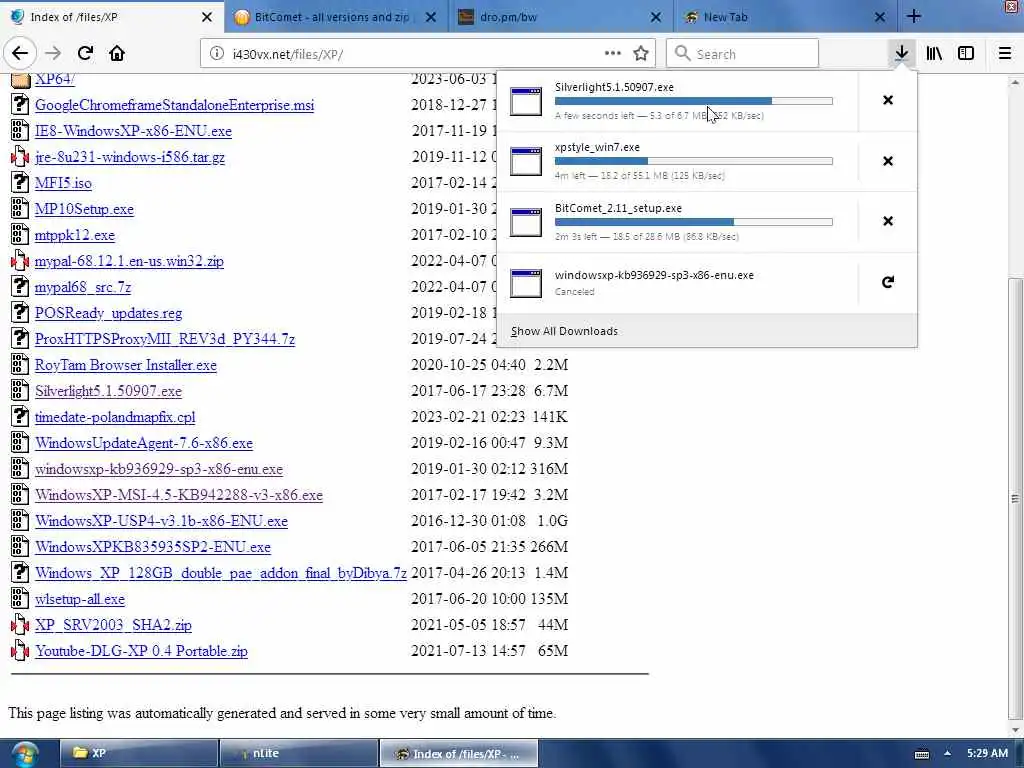This screenshot has width=1024, height=768.
Task: Click the binary icon beside wlsetup-all.exe
Action: point(20,598)
